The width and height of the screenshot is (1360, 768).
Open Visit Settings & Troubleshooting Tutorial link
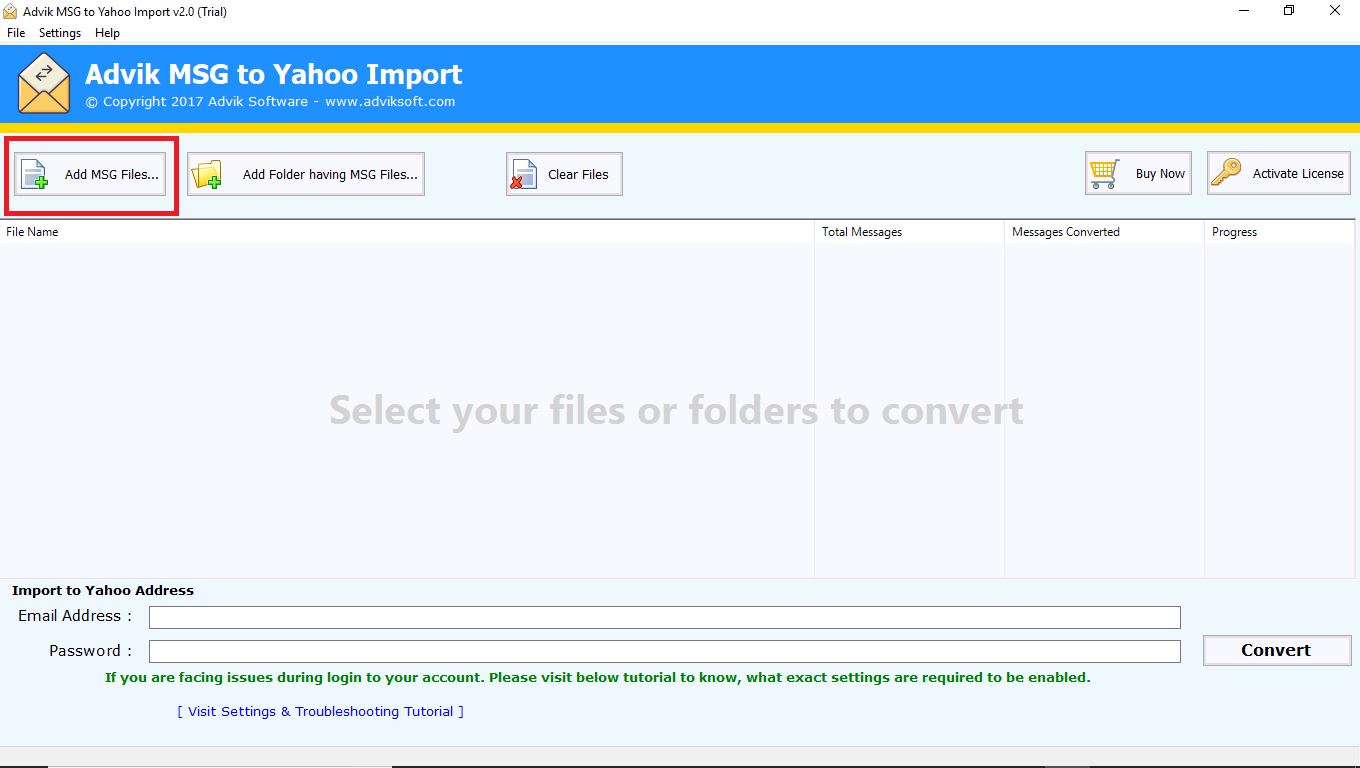(321, 712)
